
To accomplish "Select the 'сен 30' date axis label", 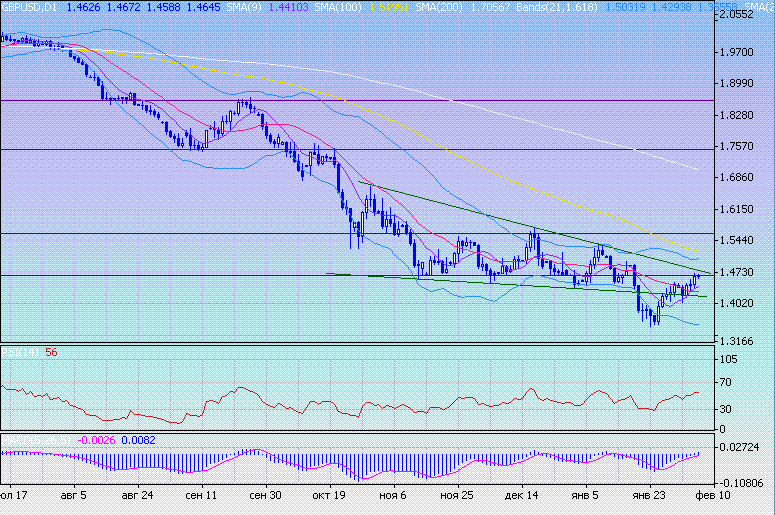I will [265, 495].
